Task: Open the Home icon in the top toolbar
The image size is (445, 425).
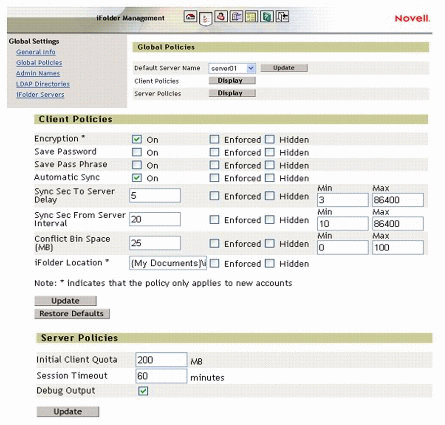Action: tap(190, 16)
